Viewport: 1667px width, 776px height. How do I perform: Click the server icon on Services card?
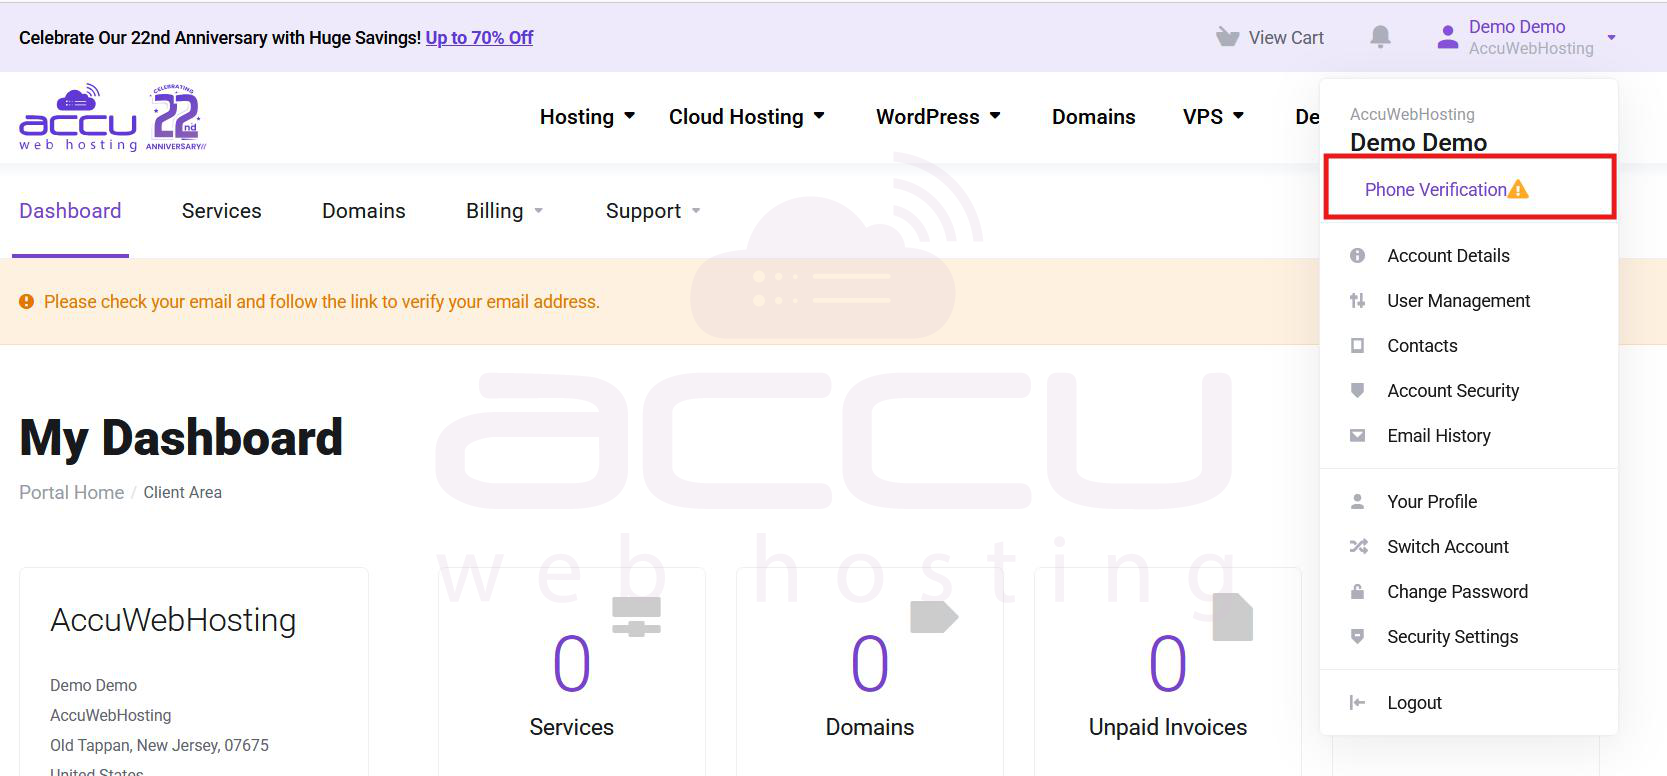pyautogui.click(x=636, y=616)
